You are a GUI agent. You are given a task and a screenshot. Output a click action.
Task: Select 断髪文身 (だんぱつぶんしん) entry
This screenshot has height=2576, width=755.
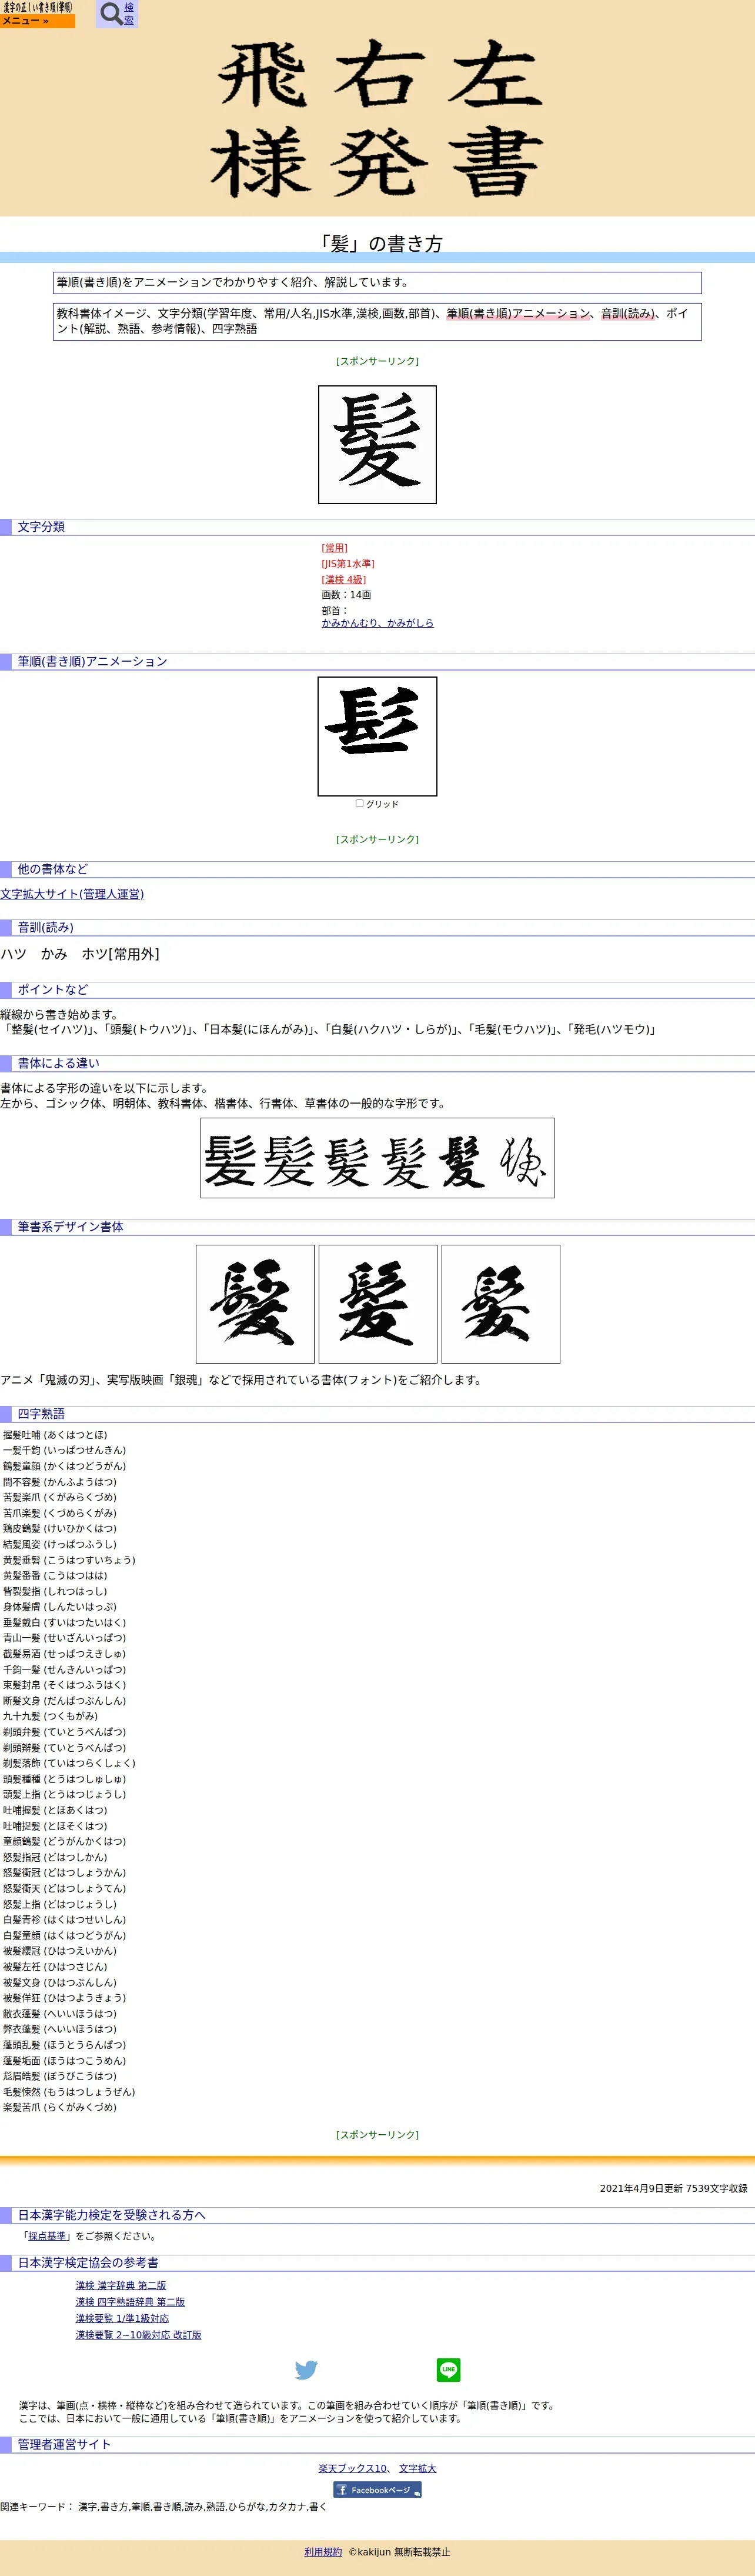click(64, 1701)
